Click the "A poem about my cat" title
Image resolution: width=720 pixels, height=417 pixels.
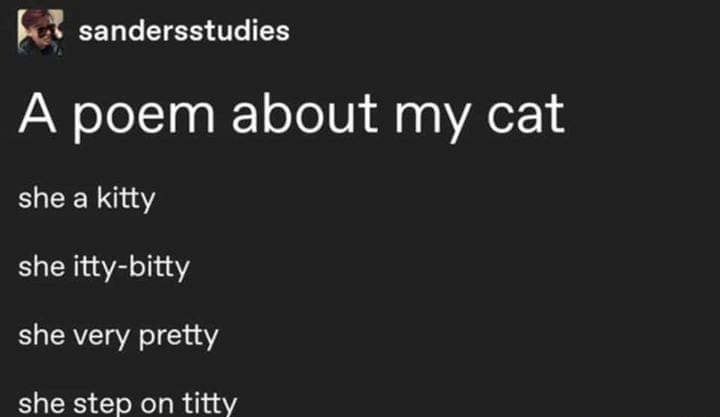(x=292, y=116)
